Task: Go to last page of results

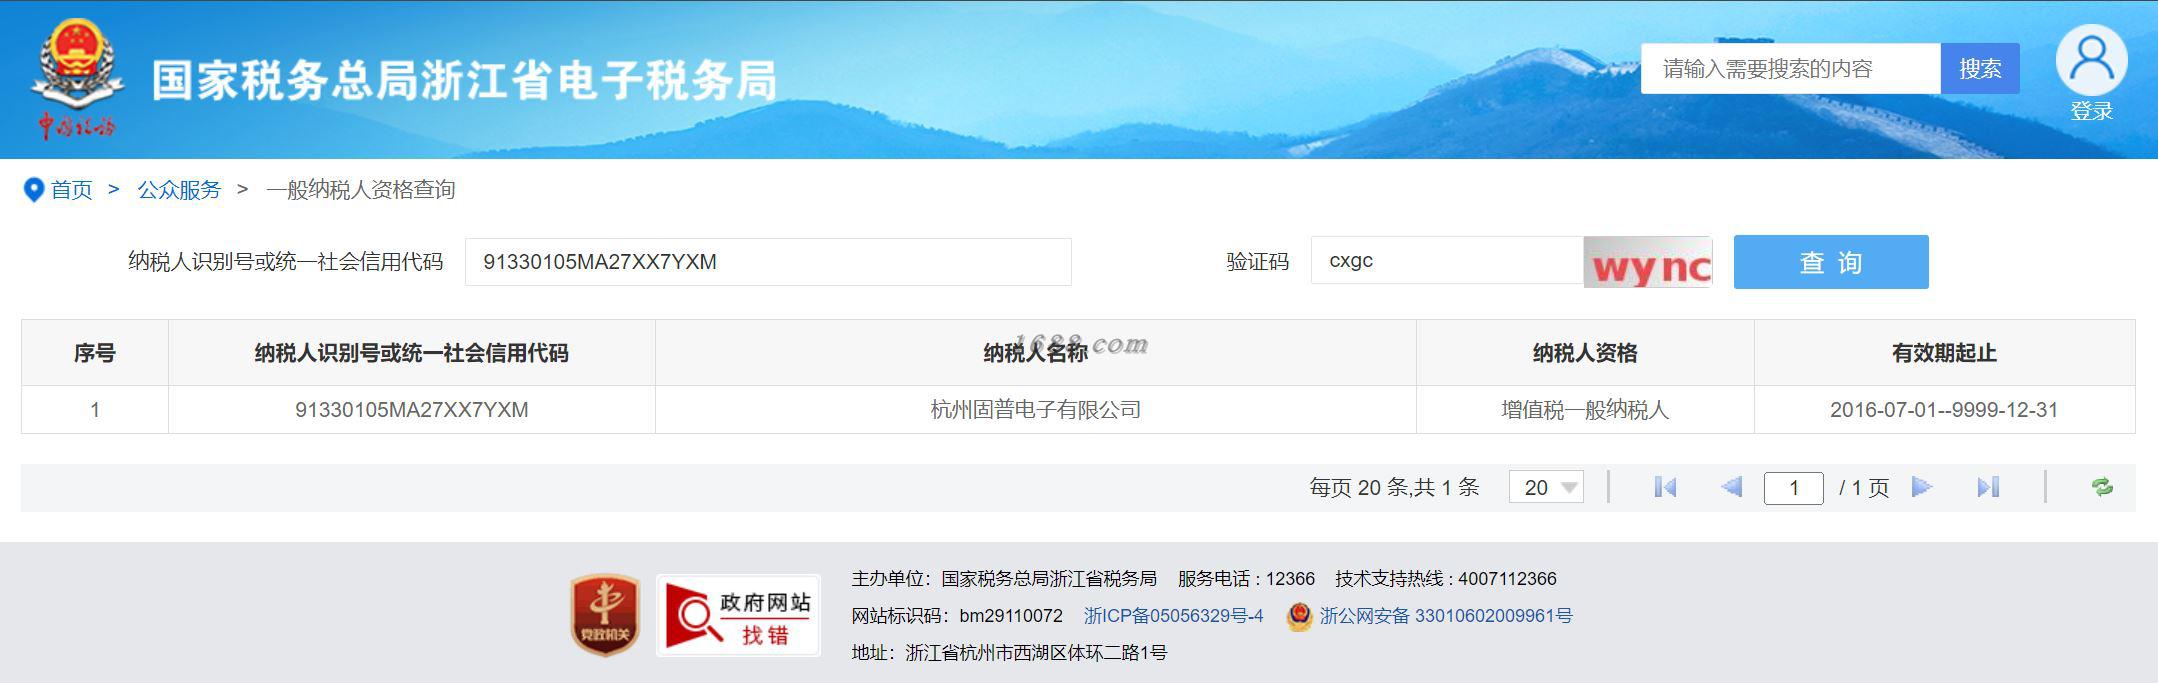Action: pyautogui.click(x=1988, y=487)
